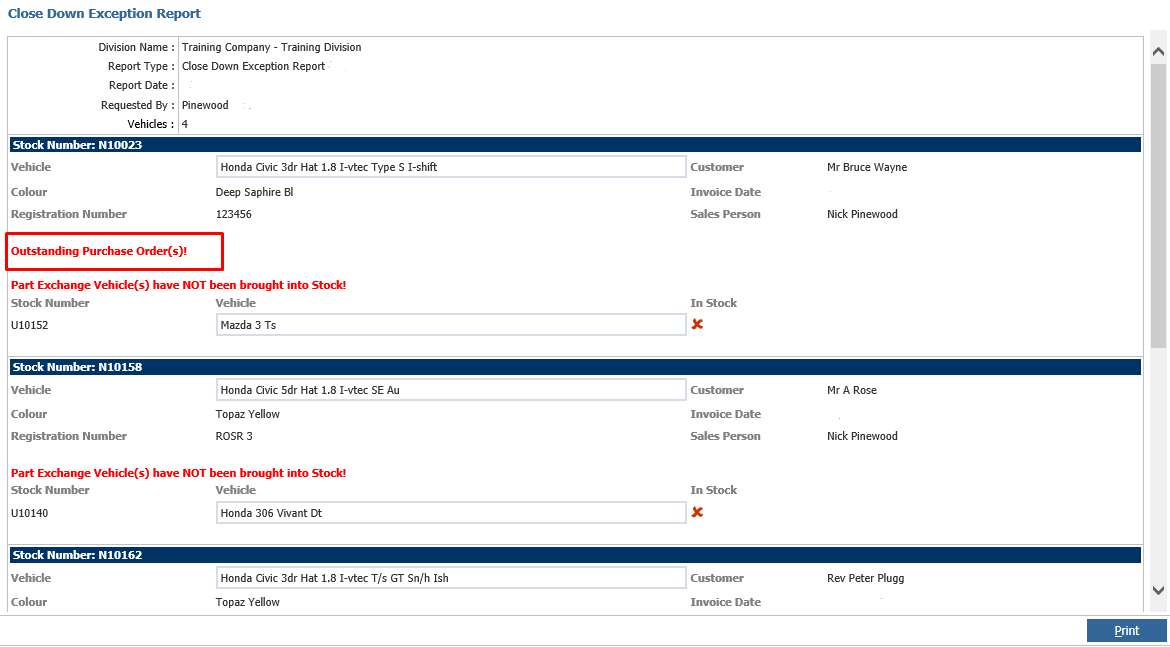
Task: Click the red X beside Mazda 3 Ts
Action: pyautogui.click(x=697, y=324)
